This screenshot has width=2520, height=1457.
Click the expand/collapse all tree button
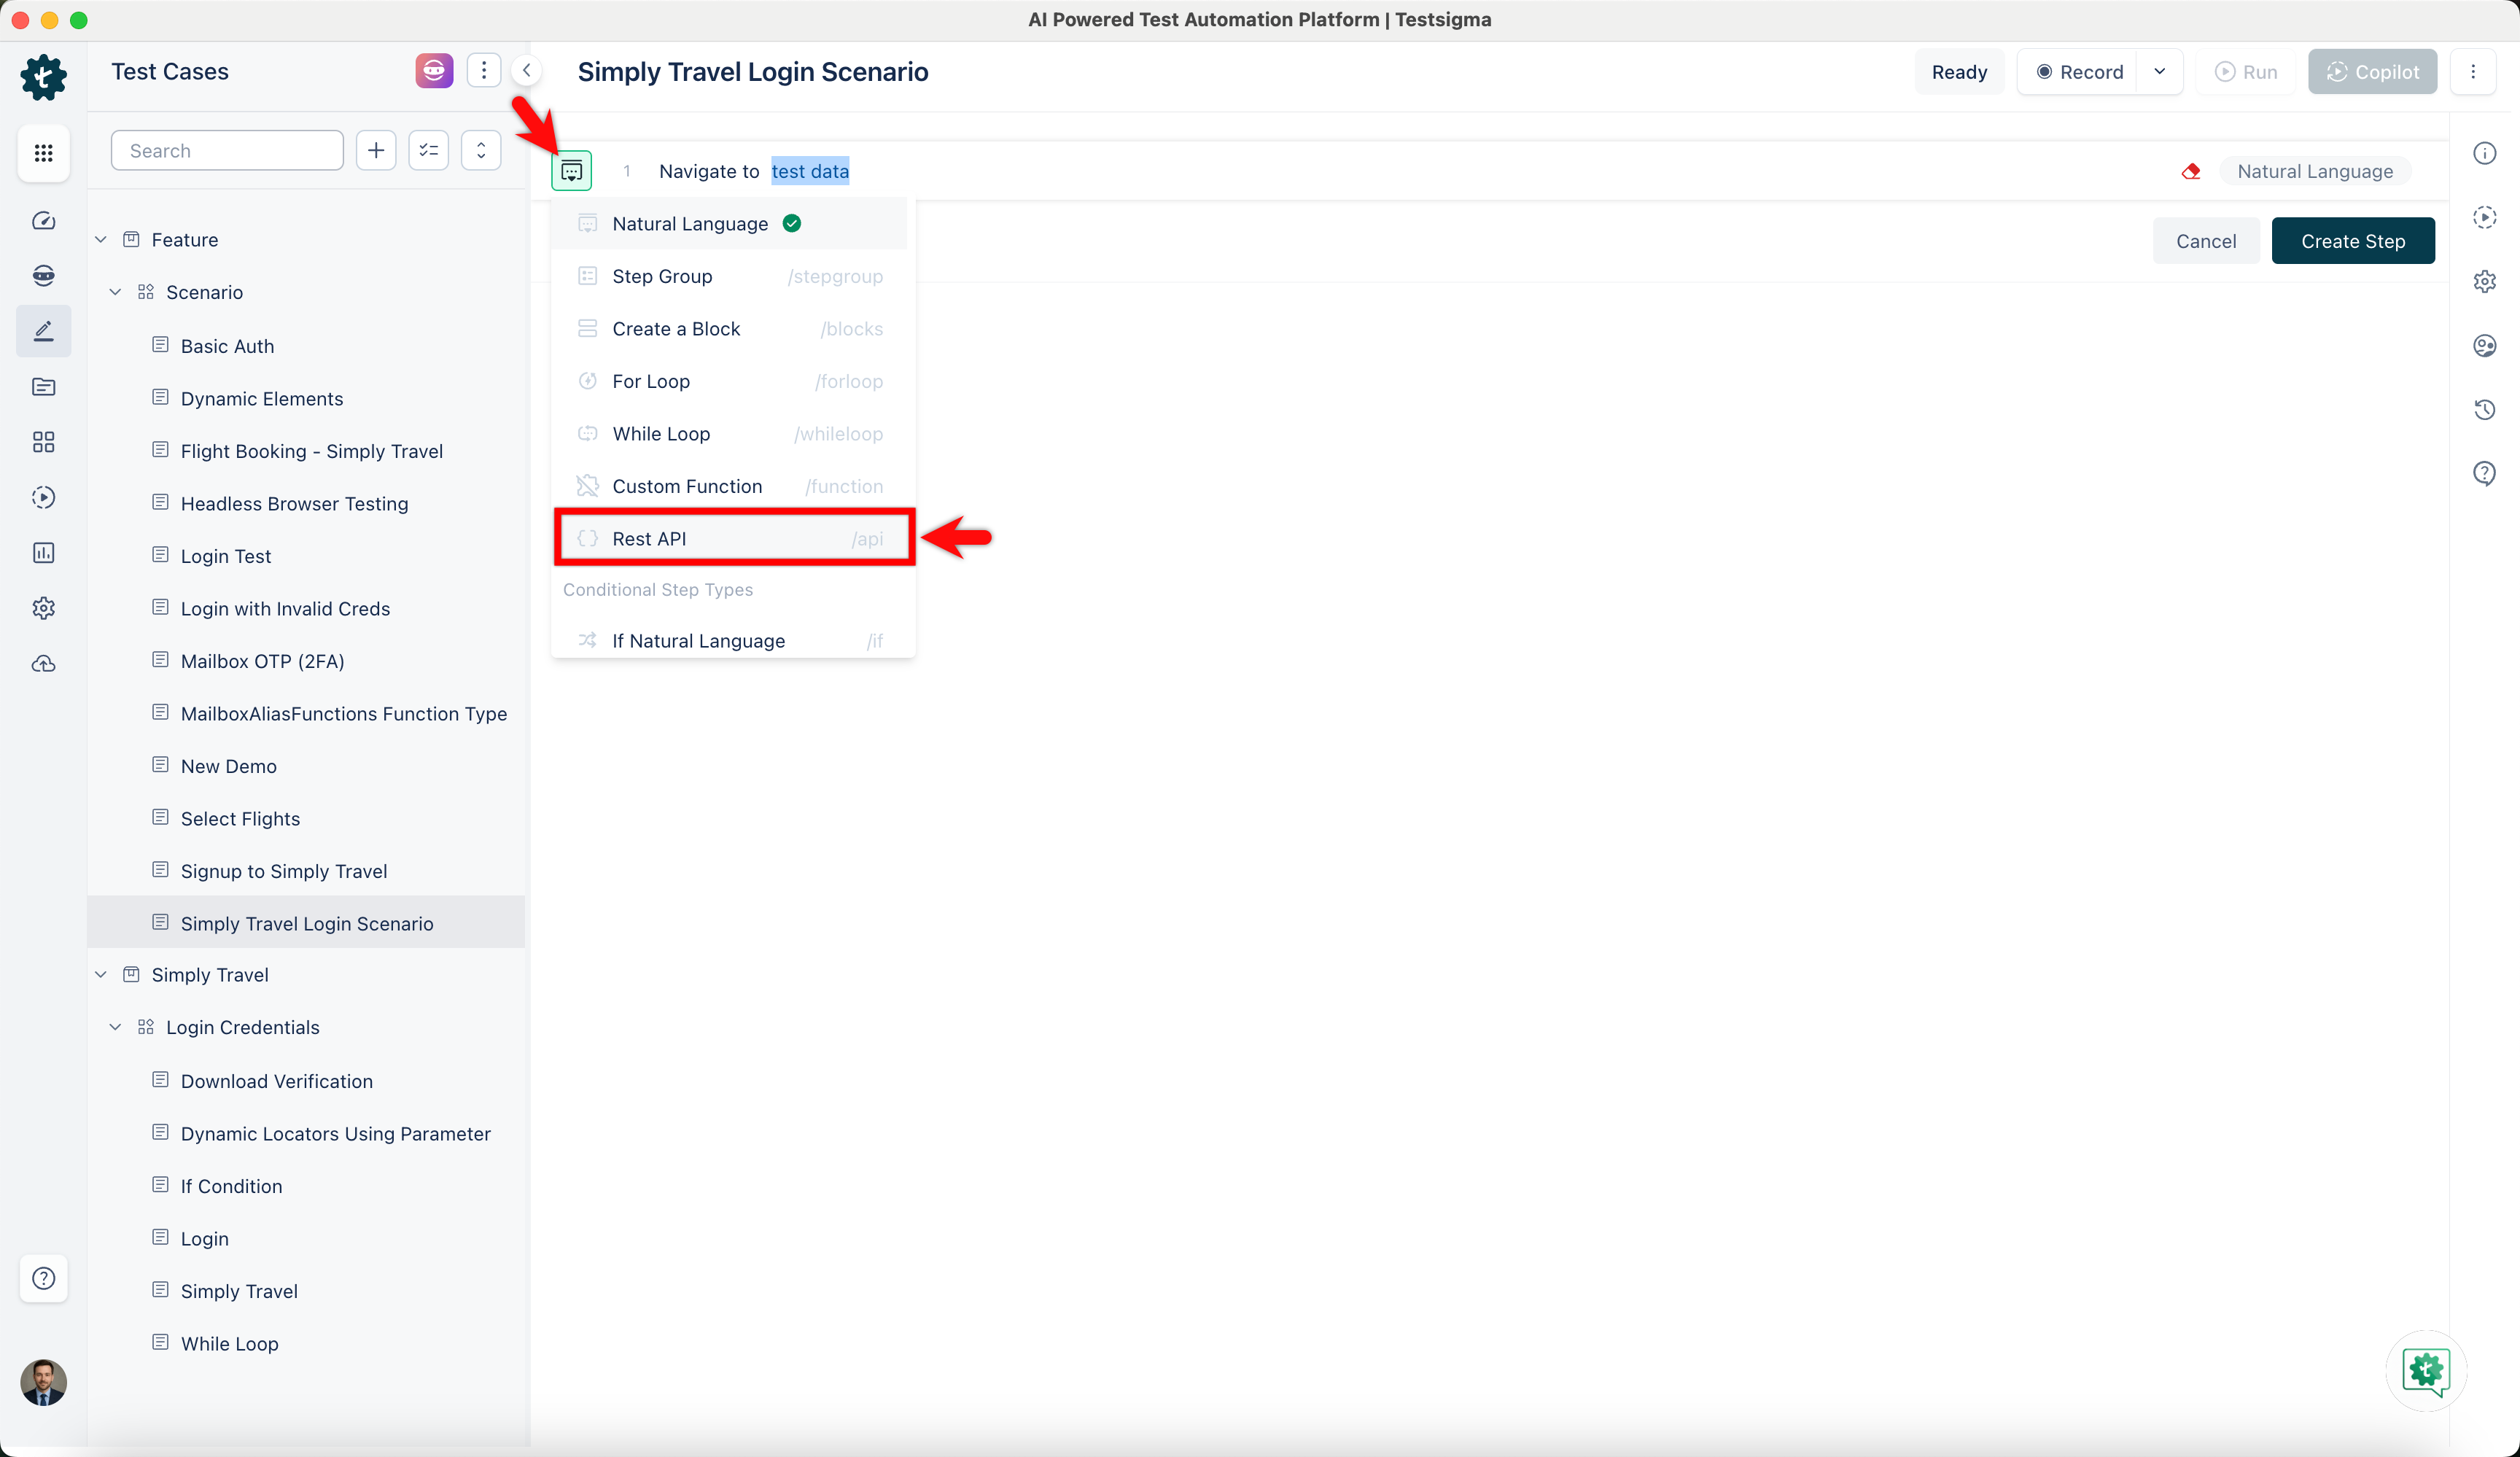coord(481,151)
